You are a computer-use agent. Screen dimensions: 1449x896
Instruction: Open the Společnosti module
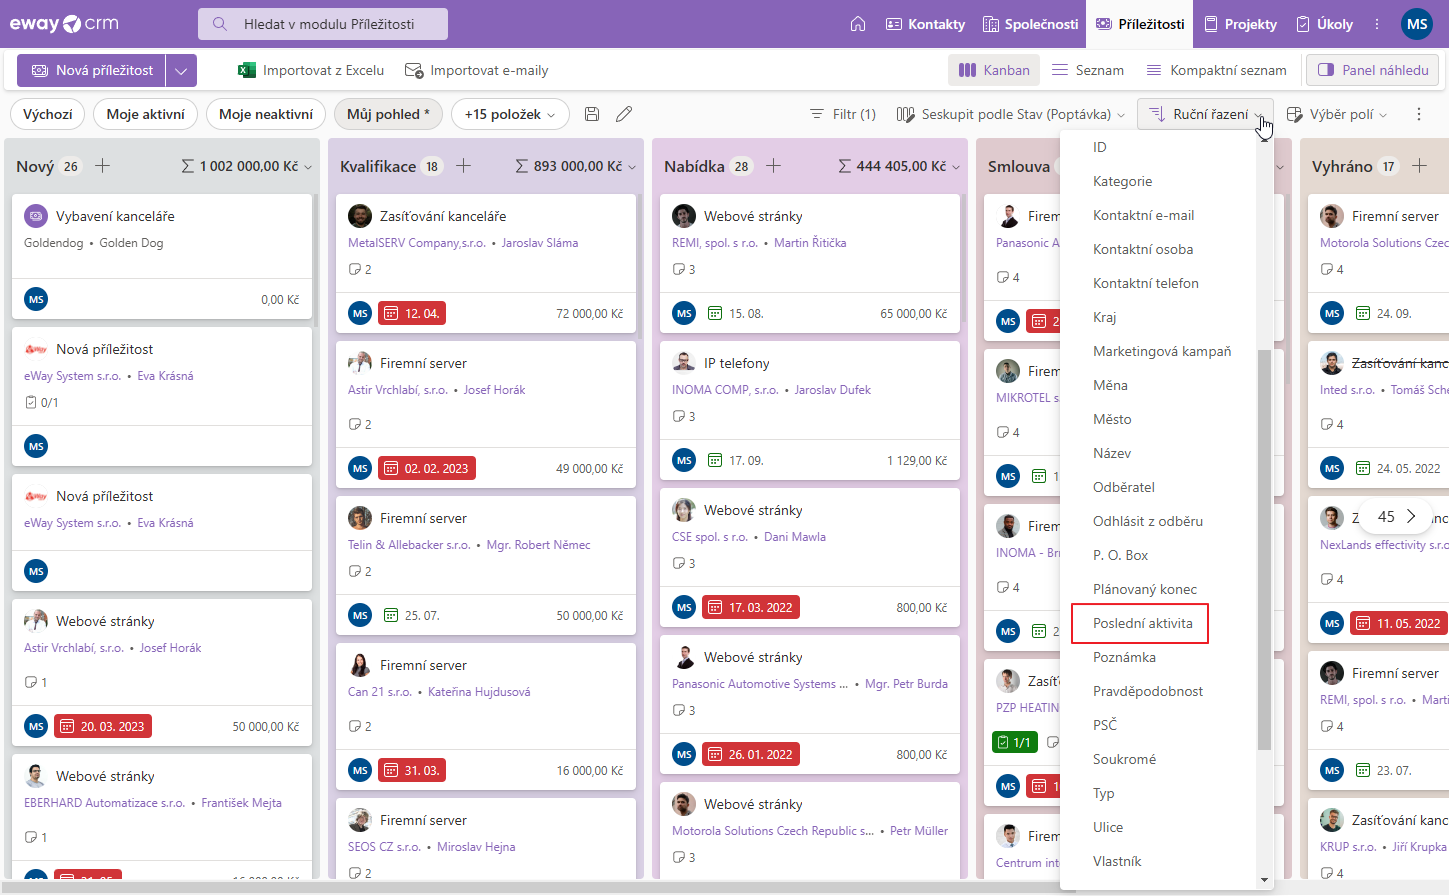pyautogui.click(x=1030, y=24)
